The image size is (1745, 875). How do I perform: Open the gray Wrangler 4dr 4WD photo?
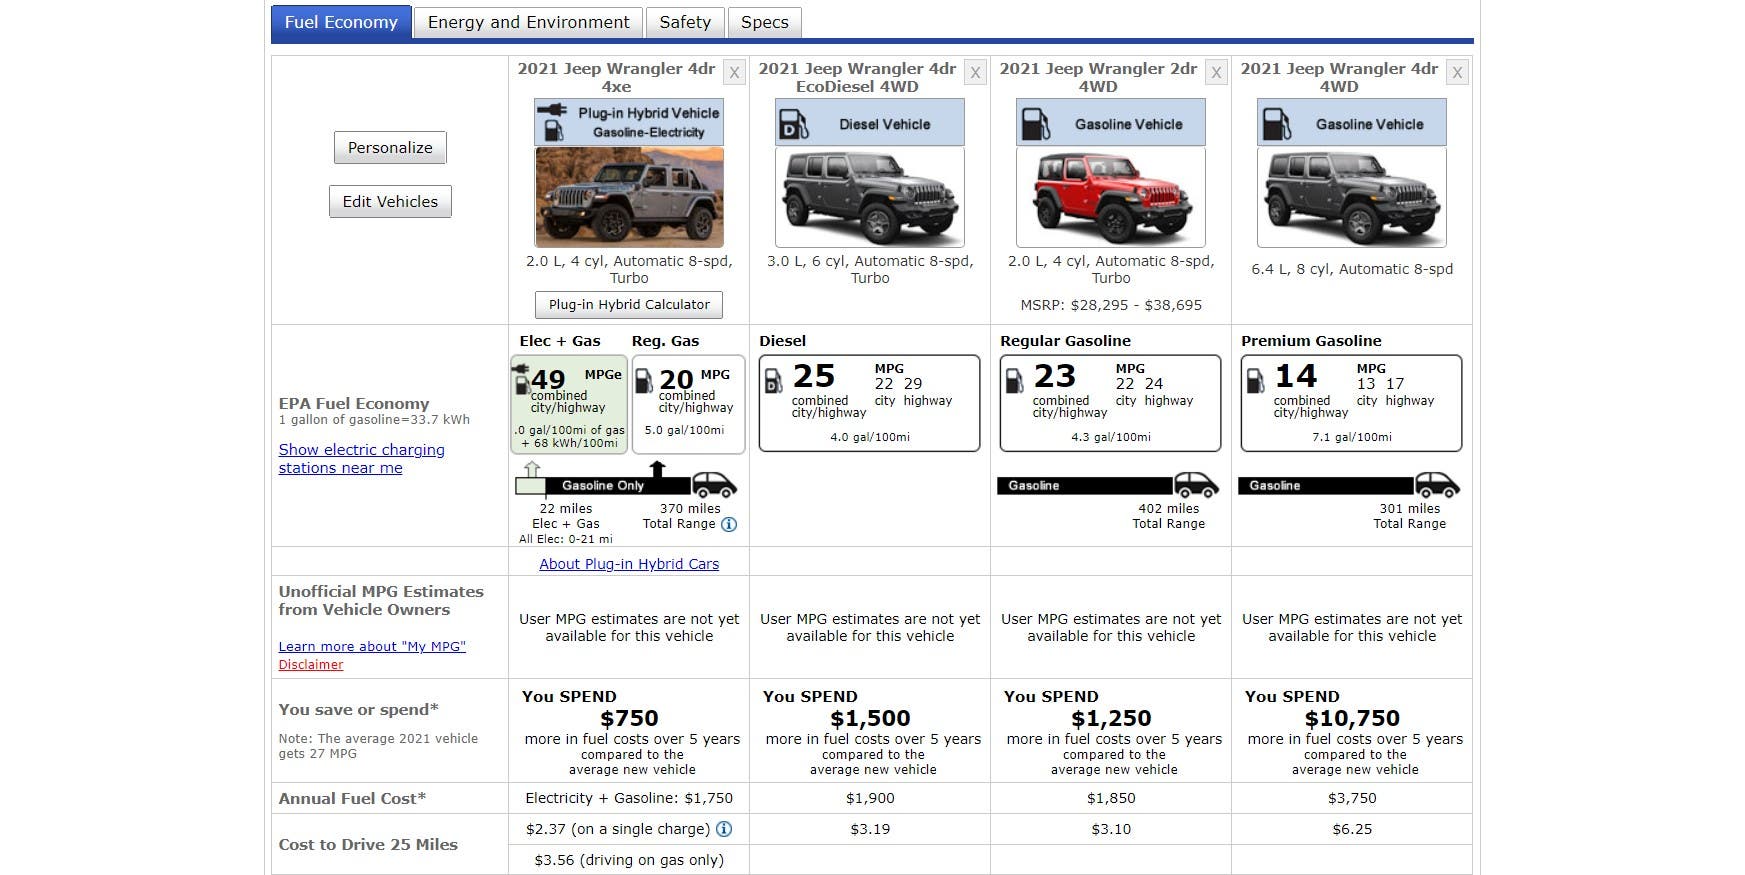pos(1352,197)
